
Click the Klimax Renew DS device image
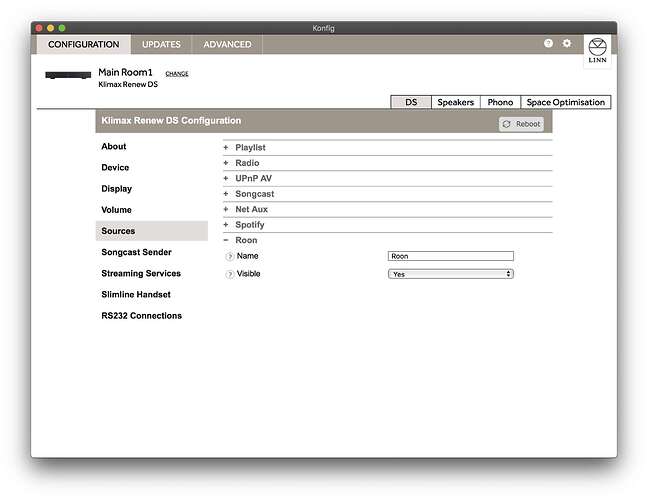pyautogui.click(x=68, y=76)
